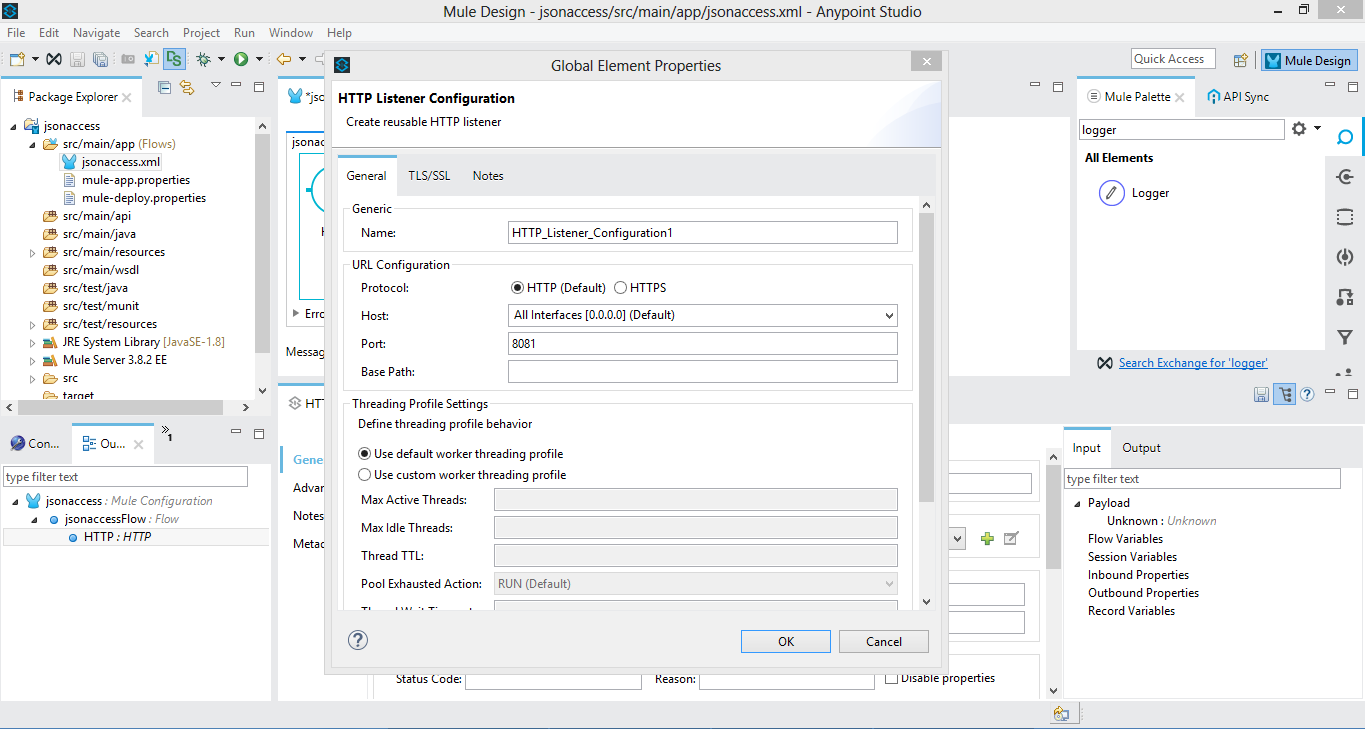Click the tree view icon in properties toolbar
Viewport: 1365px width, 729px height.
[x=1285, y=394]
